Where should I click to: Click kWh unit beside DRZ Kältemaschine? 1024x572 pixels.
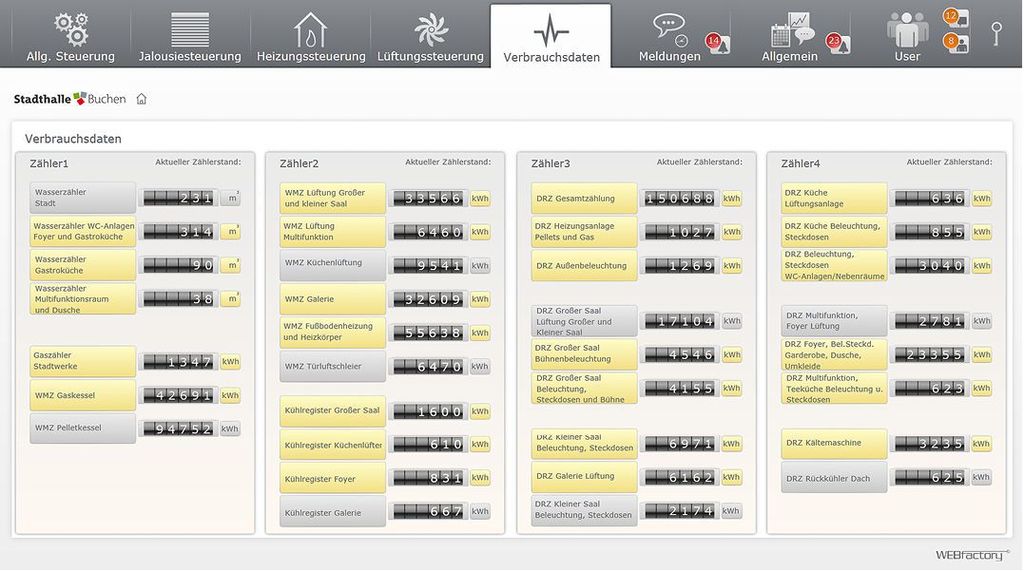tap(981, 443)
